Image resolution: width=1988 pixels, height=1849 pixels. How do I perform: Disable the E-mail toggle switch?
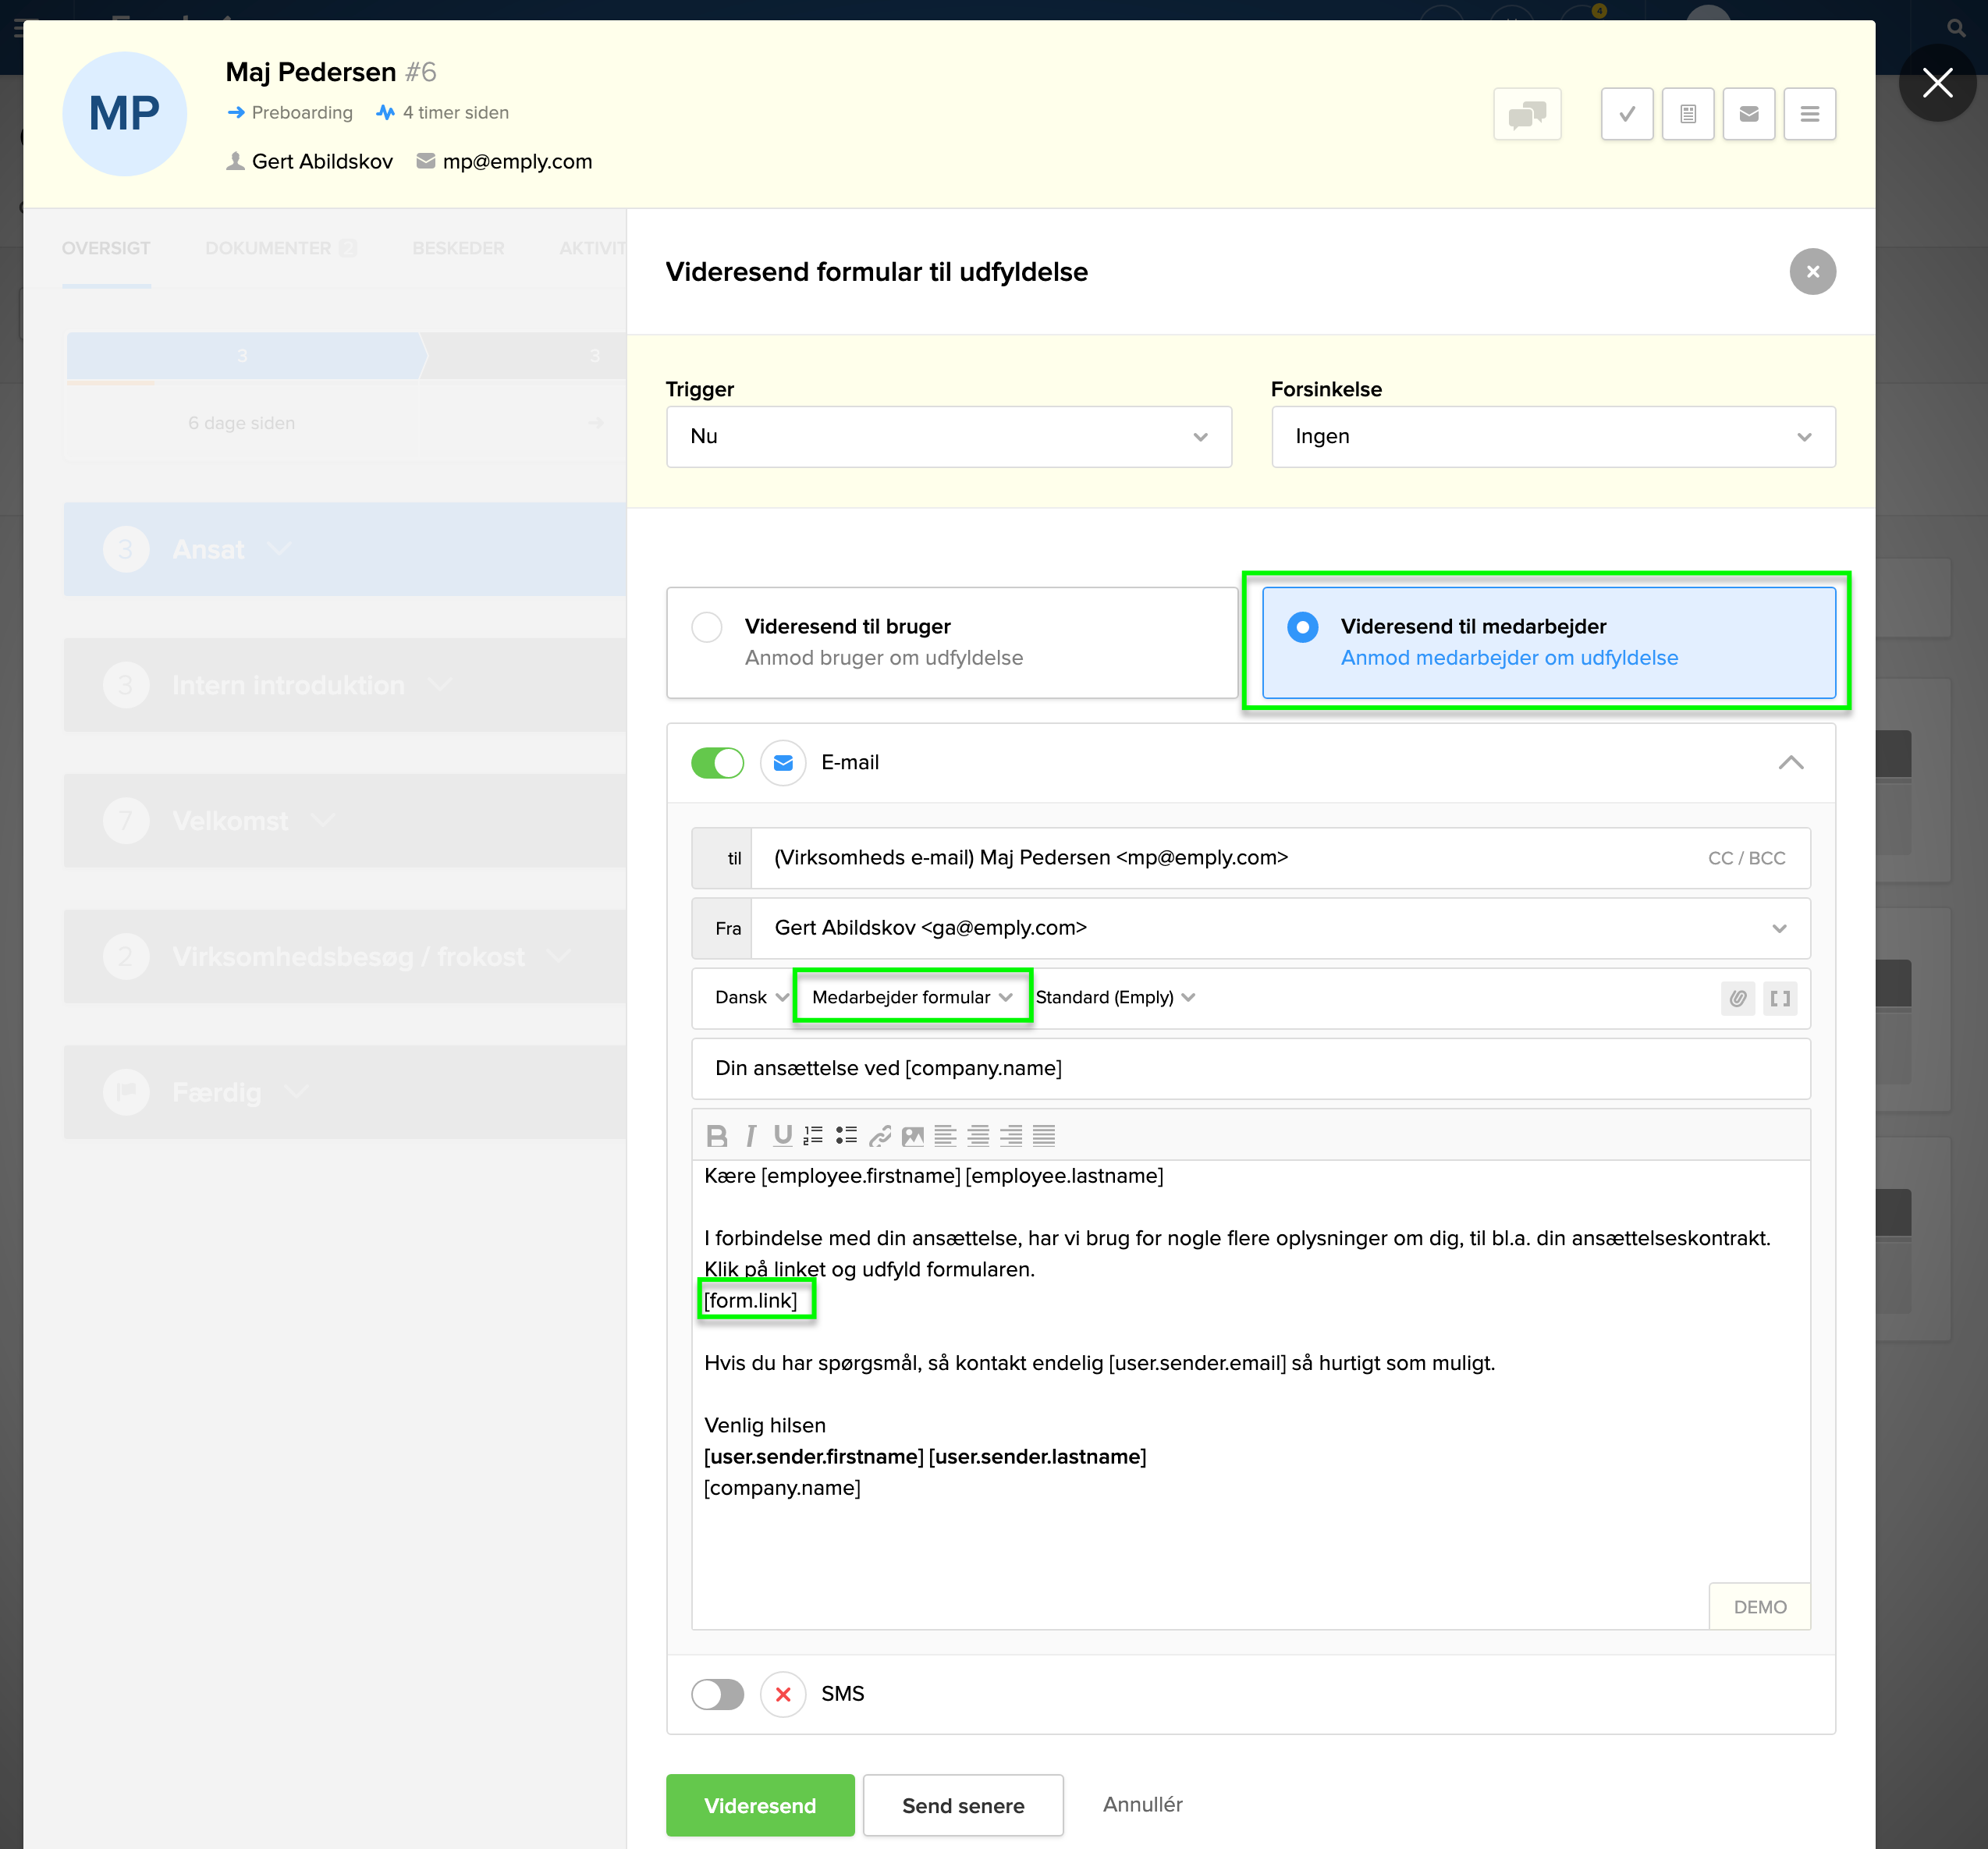tap(717, 763)
